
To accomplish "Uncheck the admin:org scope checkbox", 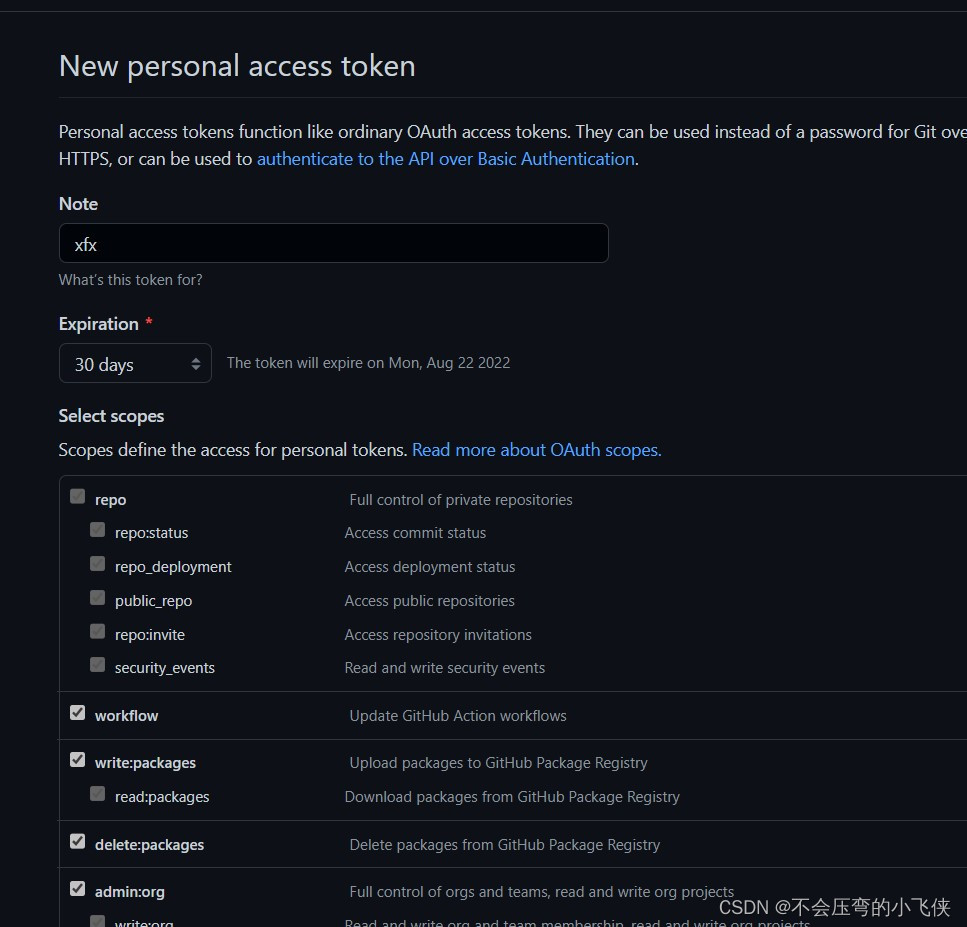I will [77, 889].
